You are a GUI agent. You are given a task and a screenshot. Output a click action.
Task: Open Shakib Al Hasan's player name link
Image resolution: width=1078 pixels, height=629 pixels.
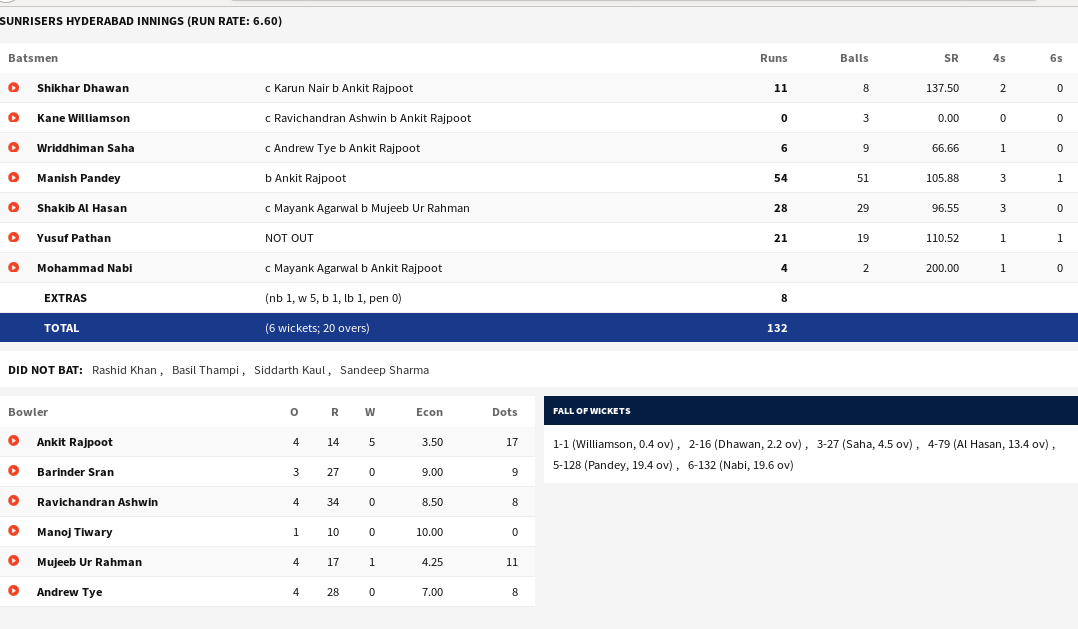click(x=82, y=208)
